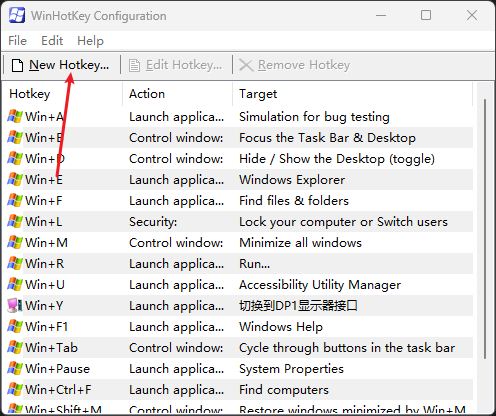
Task: Click the New Hotkey document icon
Action: click(x=17, y=65)
